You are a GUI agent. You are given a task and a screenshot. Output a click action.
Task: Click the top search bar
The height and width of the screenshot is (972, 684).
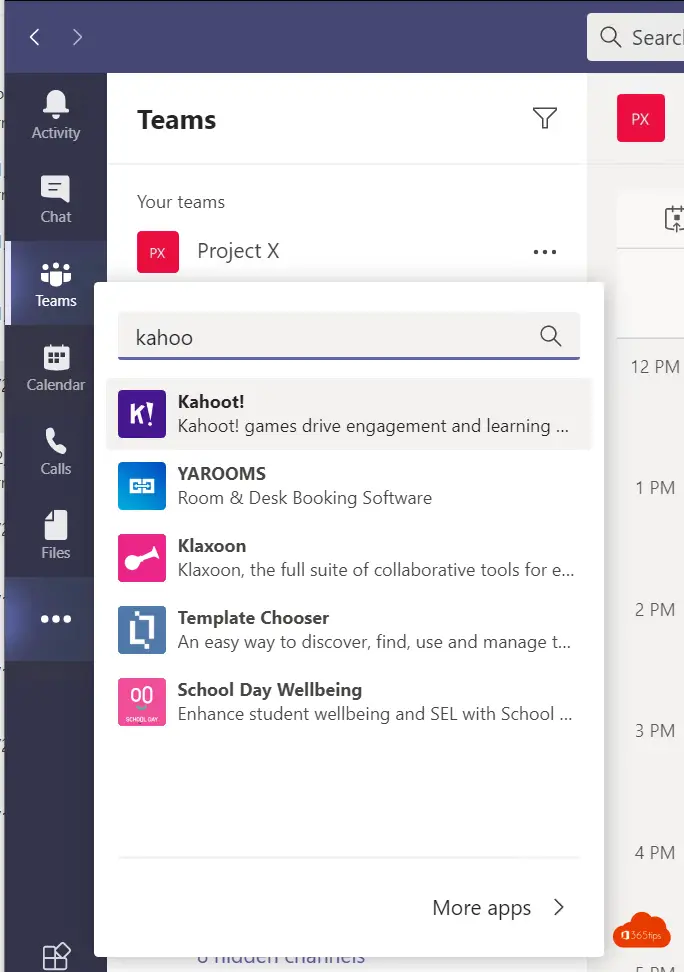point(635,37)
